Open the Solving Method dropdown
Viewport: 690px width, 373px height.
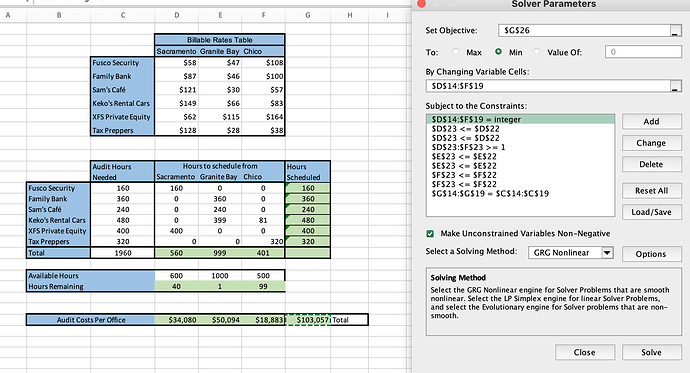[x=607, y=252]
